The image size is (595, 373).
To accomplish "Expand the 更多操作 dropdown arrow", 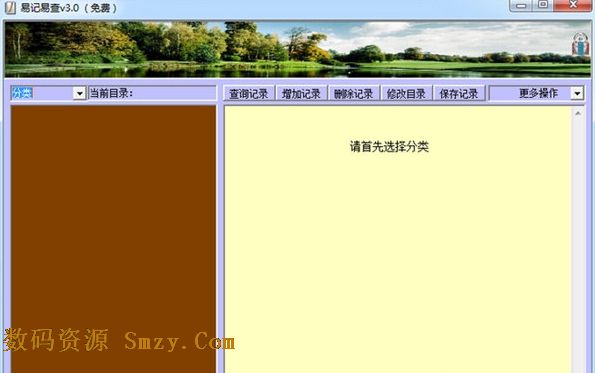I will (577, 93).
